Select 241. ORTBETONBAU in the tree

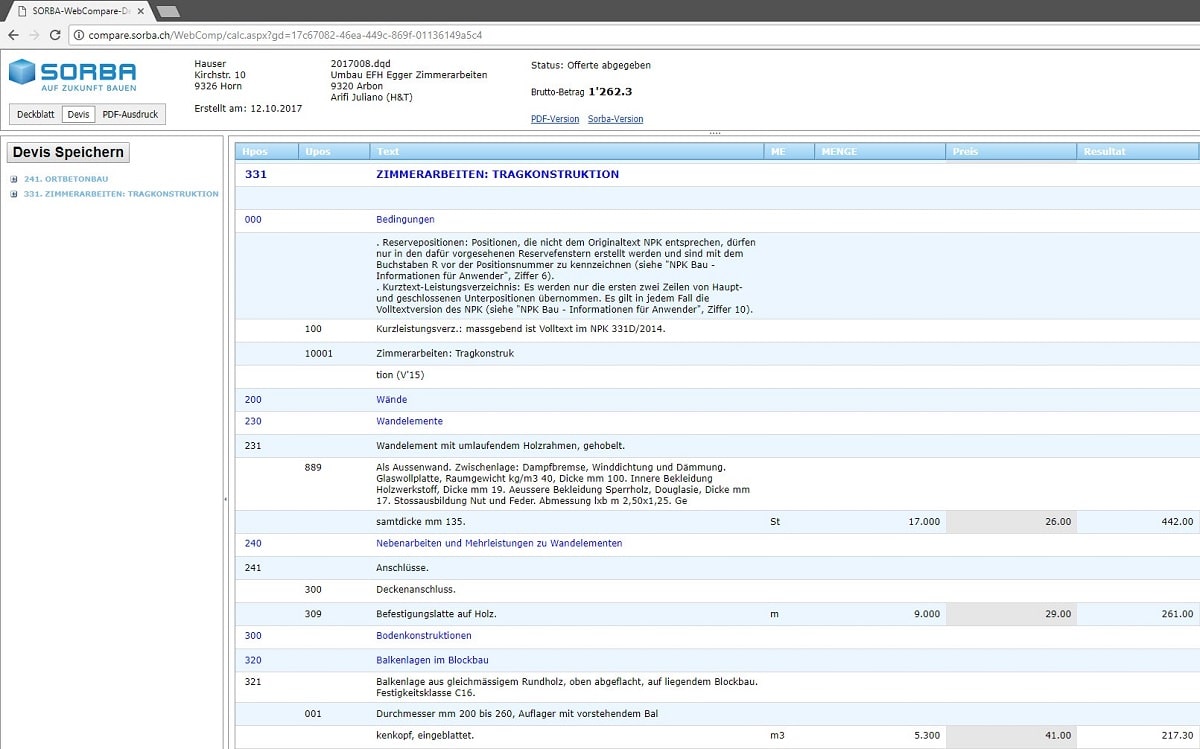(x=66, y=180)
